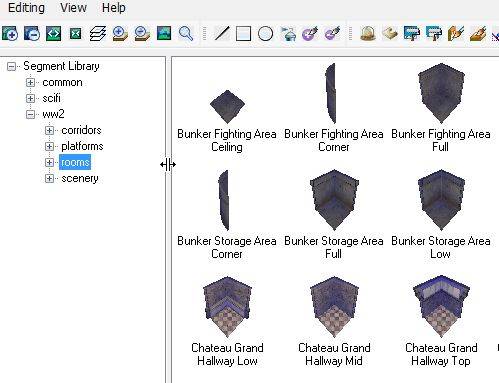Expand the scifi folder
This screenshot has height=383, width=499.
[x=30, y=98]
